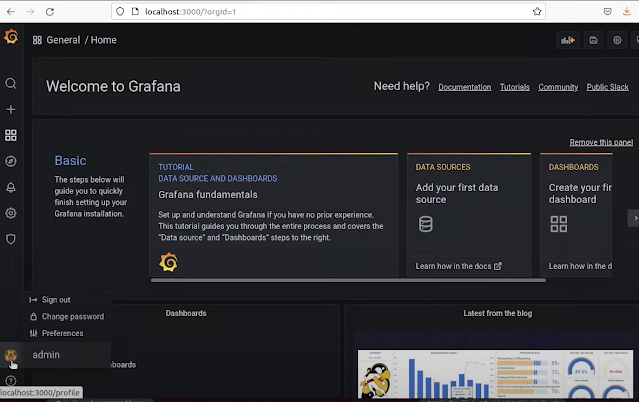Go back with browser back arrow
The width and height of the screenshot is (639, 402).
click(11, 12)
